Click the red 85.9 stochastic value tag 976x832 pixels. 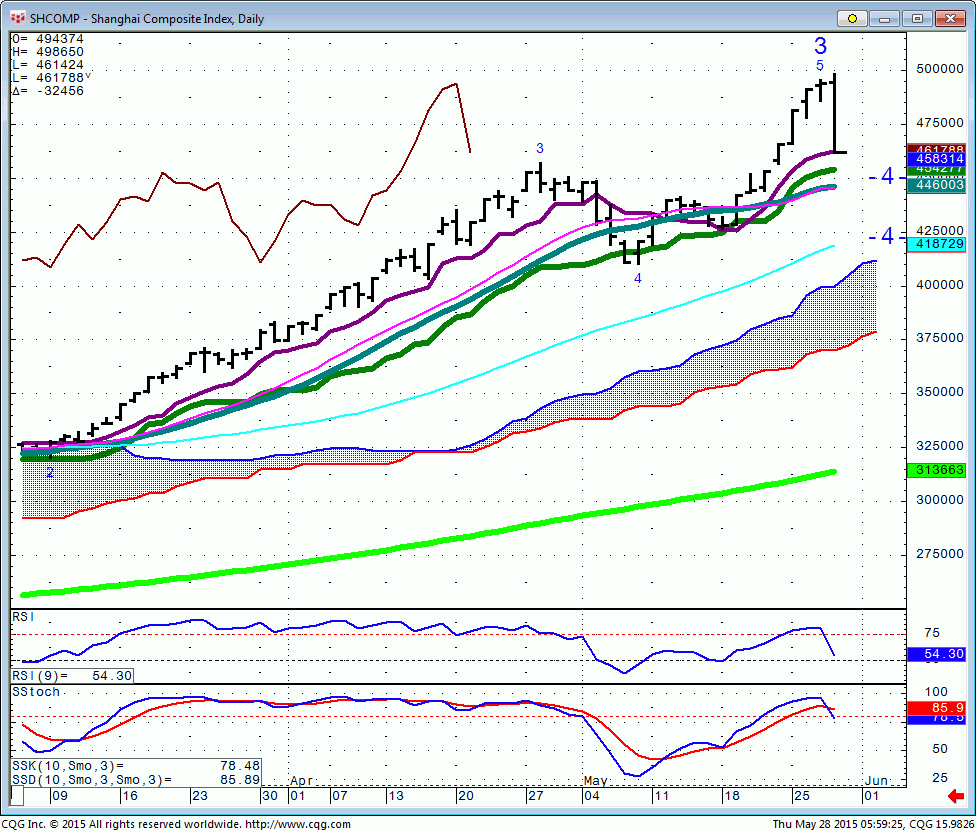click(x=936, y=708)
